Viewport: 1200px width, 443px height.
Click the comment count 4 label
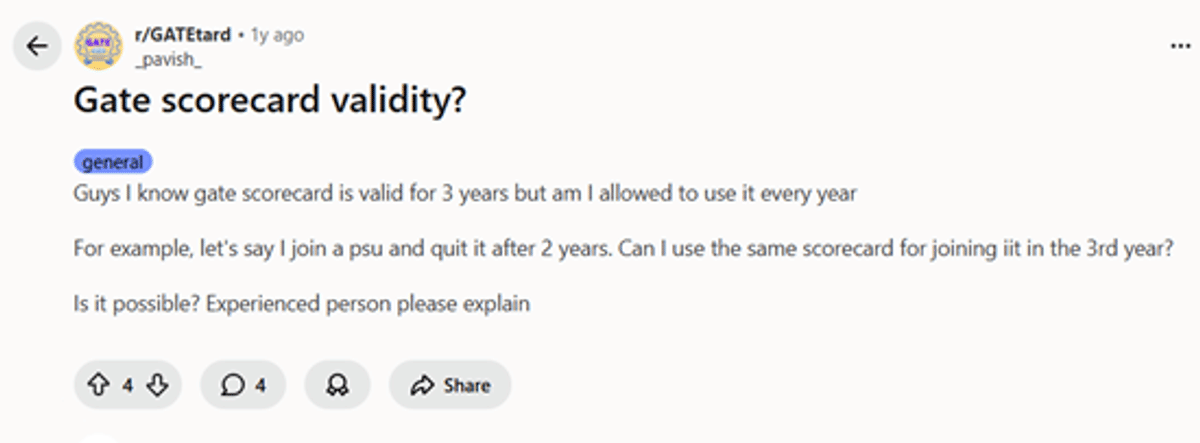click(260, 385)
